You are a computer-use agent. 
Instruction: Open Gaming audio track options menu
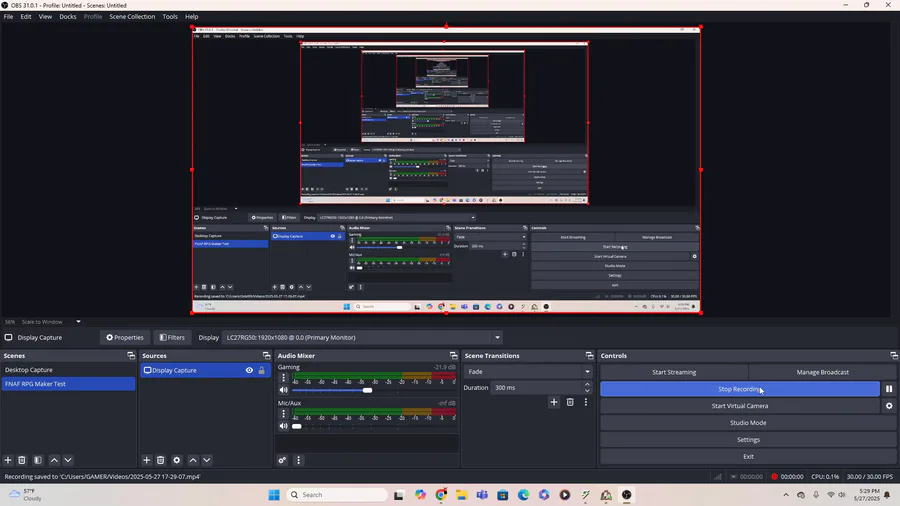tap(283, 377)
